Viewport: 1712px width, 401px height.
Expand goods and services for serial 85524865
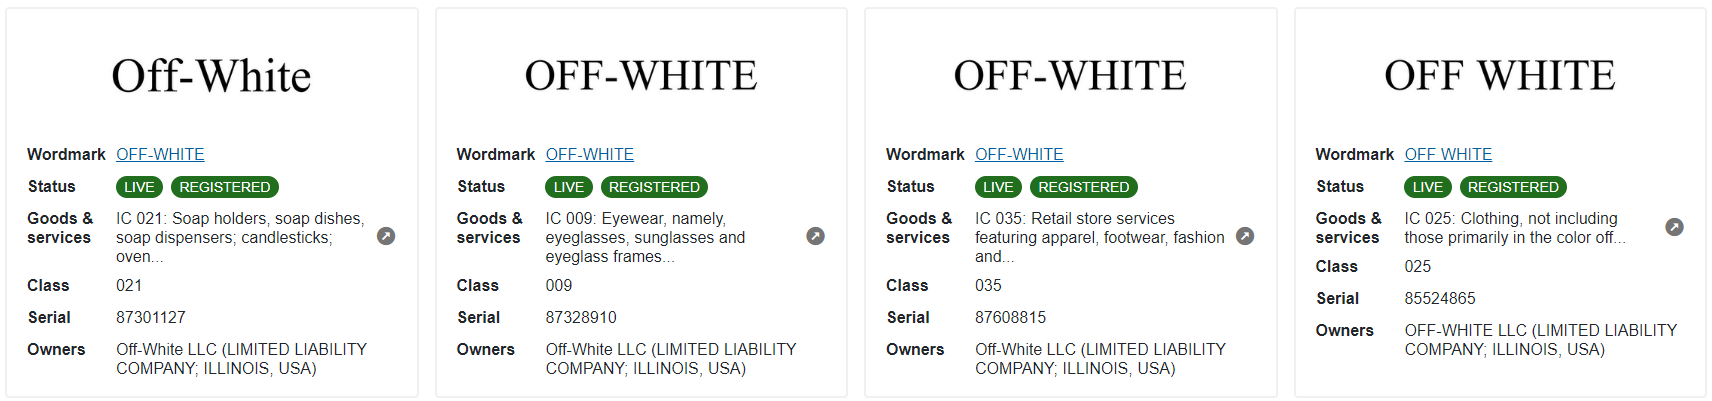click(x=1674, y=228)
